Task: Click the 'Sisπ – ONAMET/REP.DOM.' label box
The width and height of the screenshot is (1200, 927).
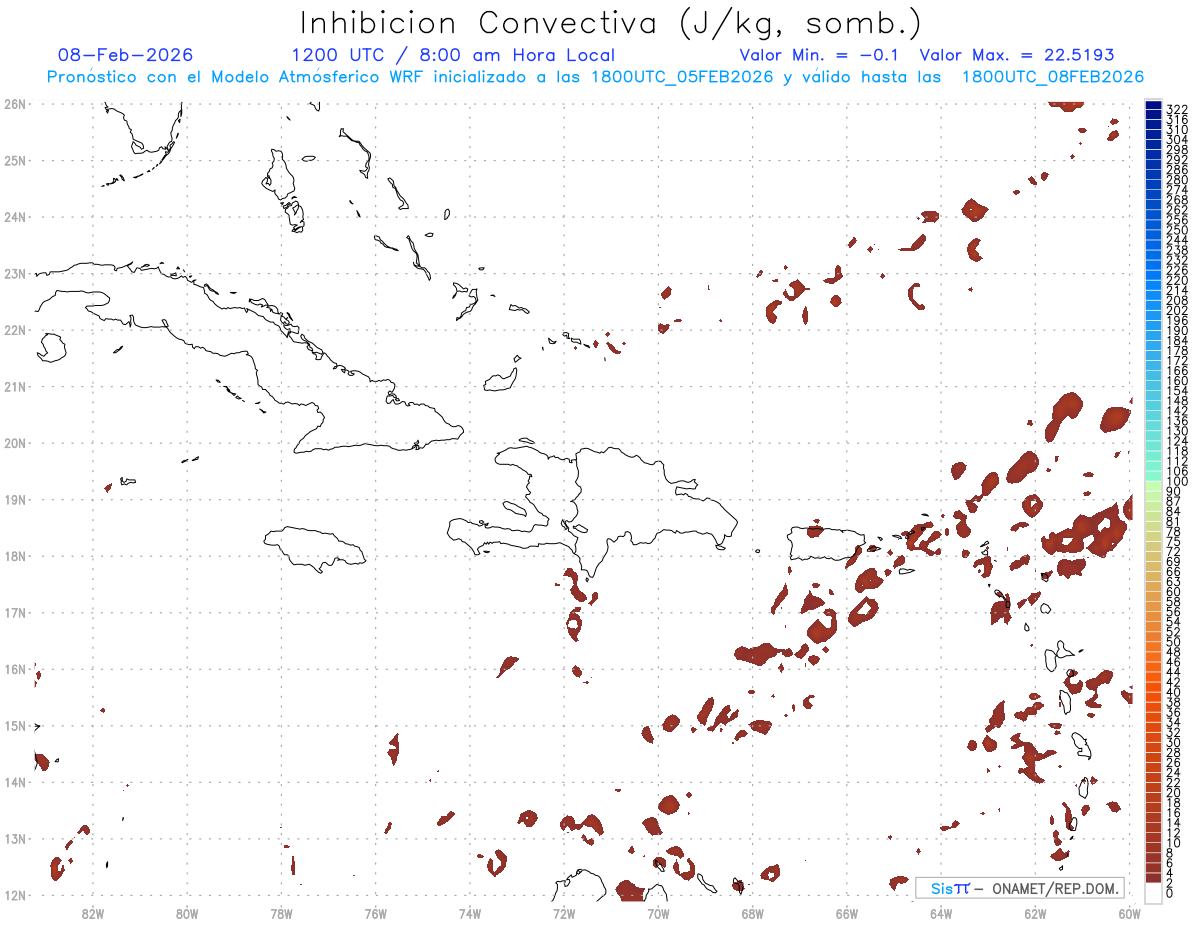Action: 1020,888
